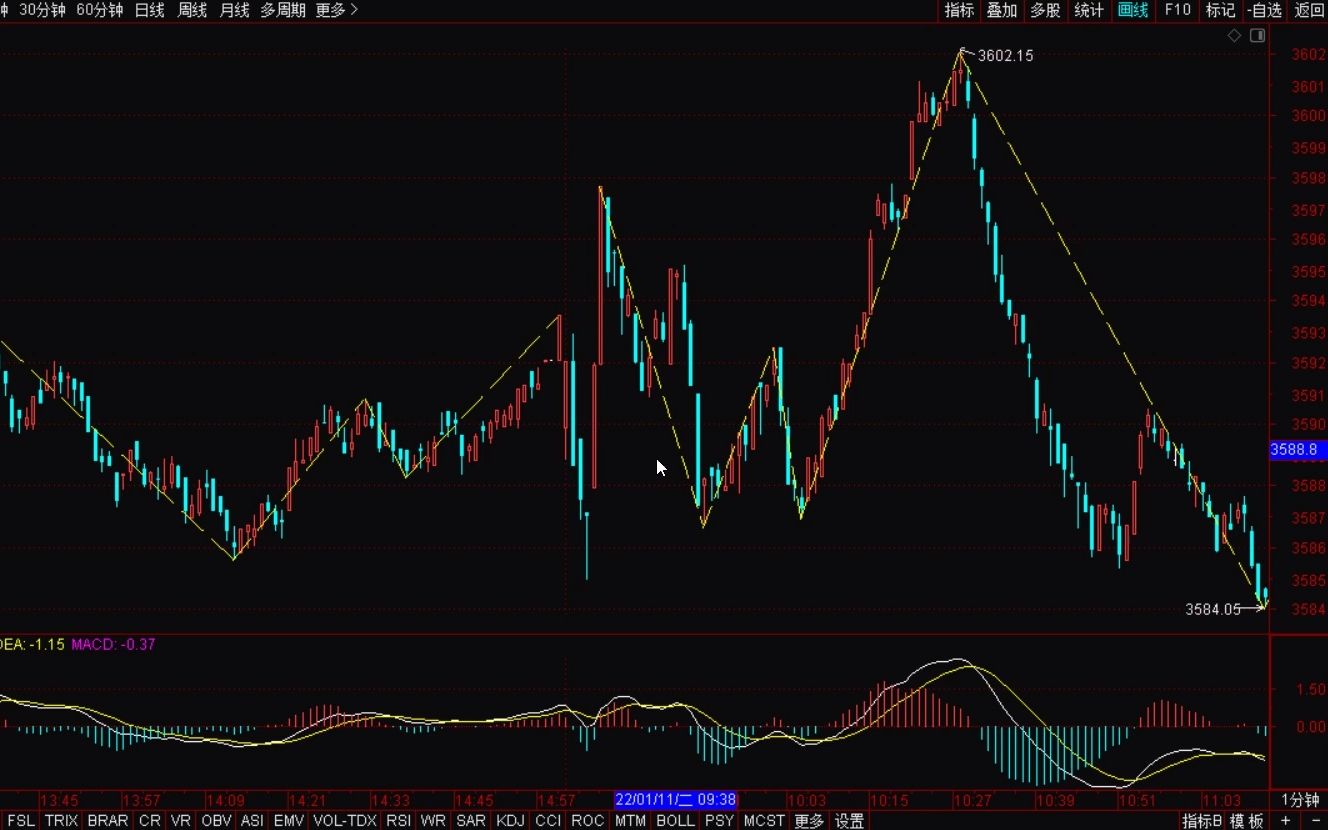Select the FSL indicator tab
Viewport: 1328px width, 830px height.
tap(20, 821)
